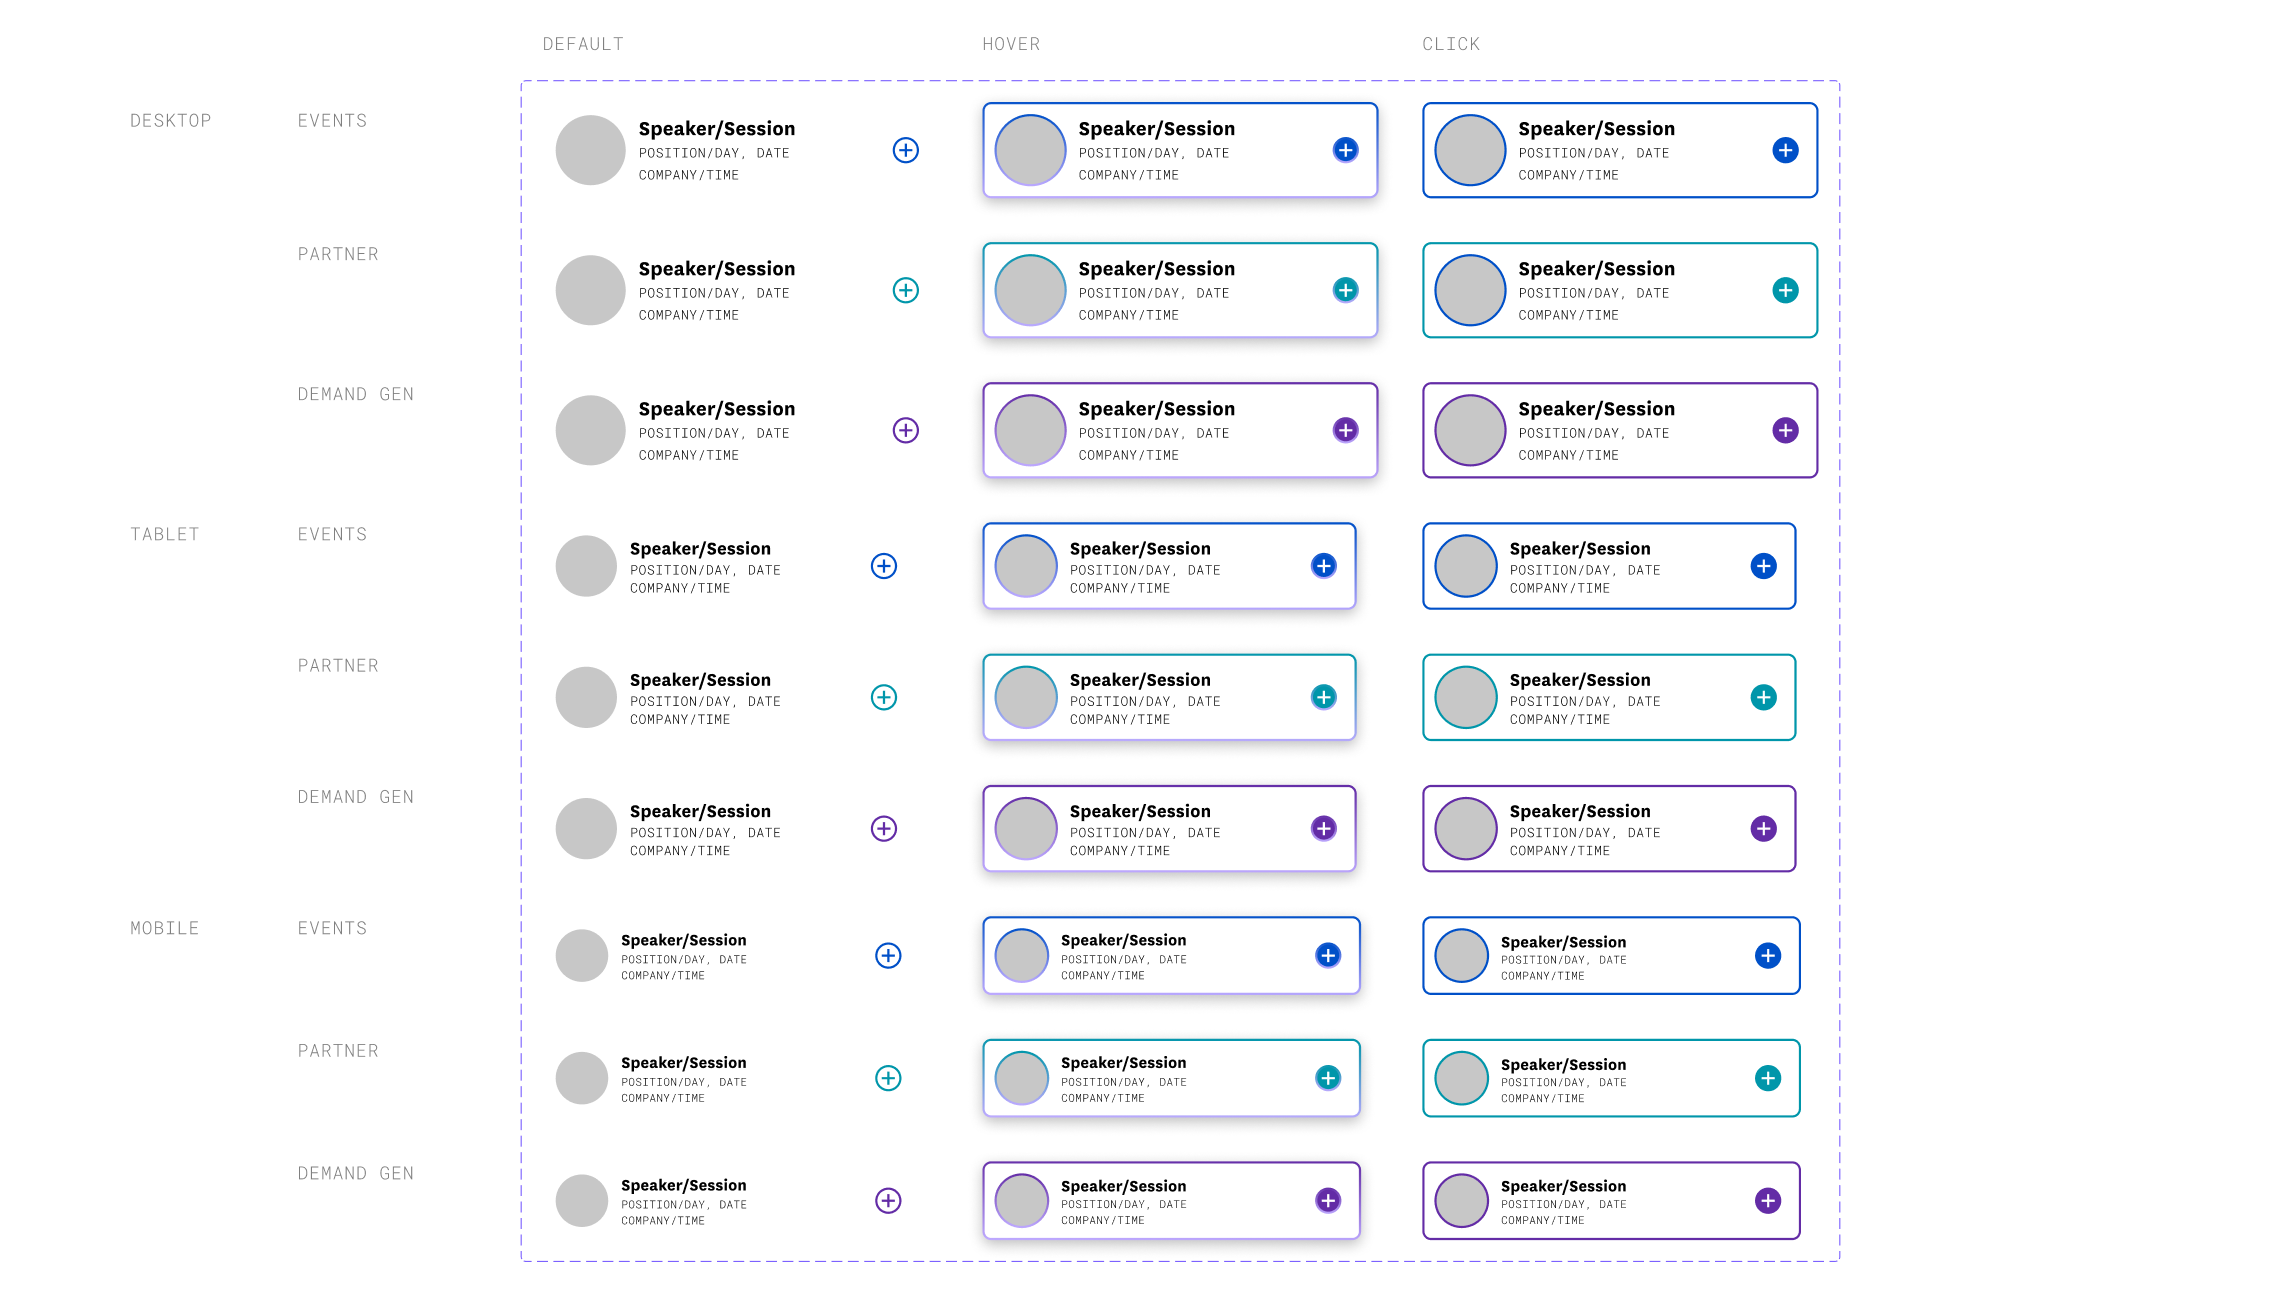
Task: Click the plus icon on mobile Events click card
Action: point(1767,955)
